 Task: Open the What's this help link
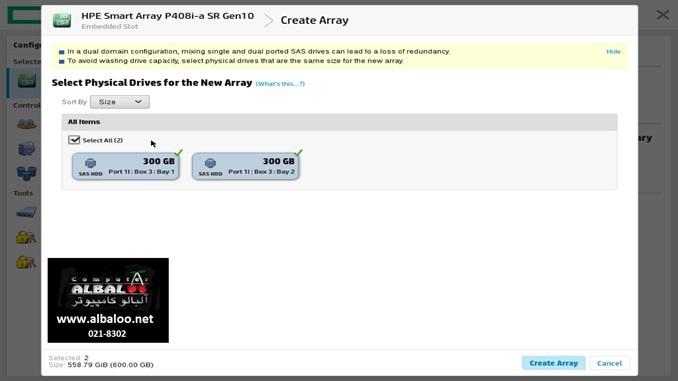click(280, 83)
